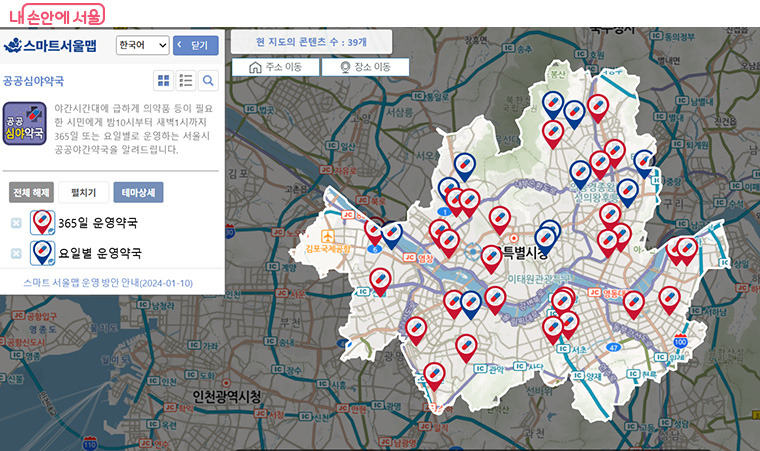Click the red 365일 운영약국 legend icon
760x451 pixels.
pos(42,223)
